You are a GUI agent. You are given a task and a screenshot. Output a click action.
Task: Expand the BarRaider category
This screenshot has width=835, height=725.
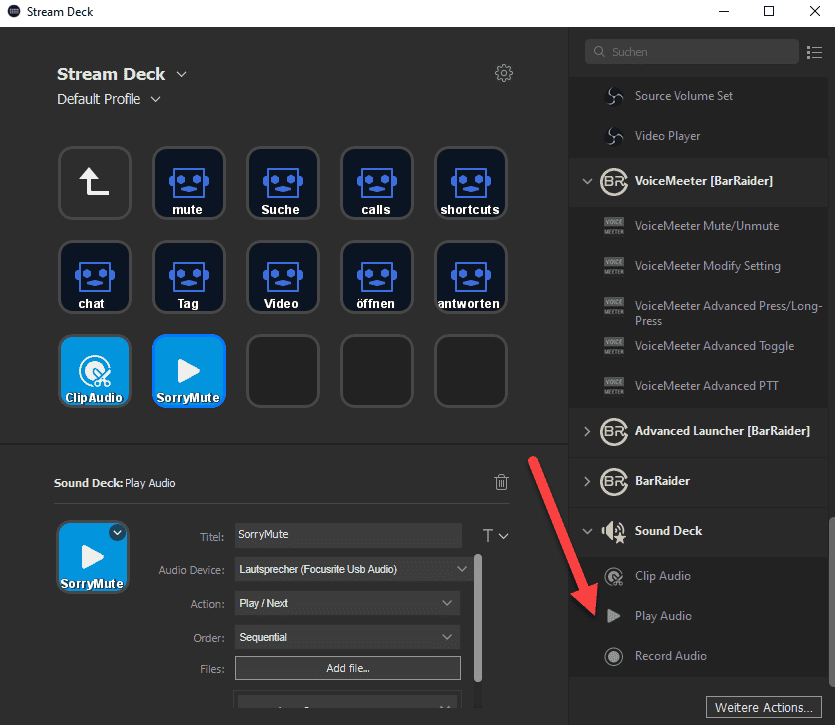pyautogui.click(x=587, y=482)
